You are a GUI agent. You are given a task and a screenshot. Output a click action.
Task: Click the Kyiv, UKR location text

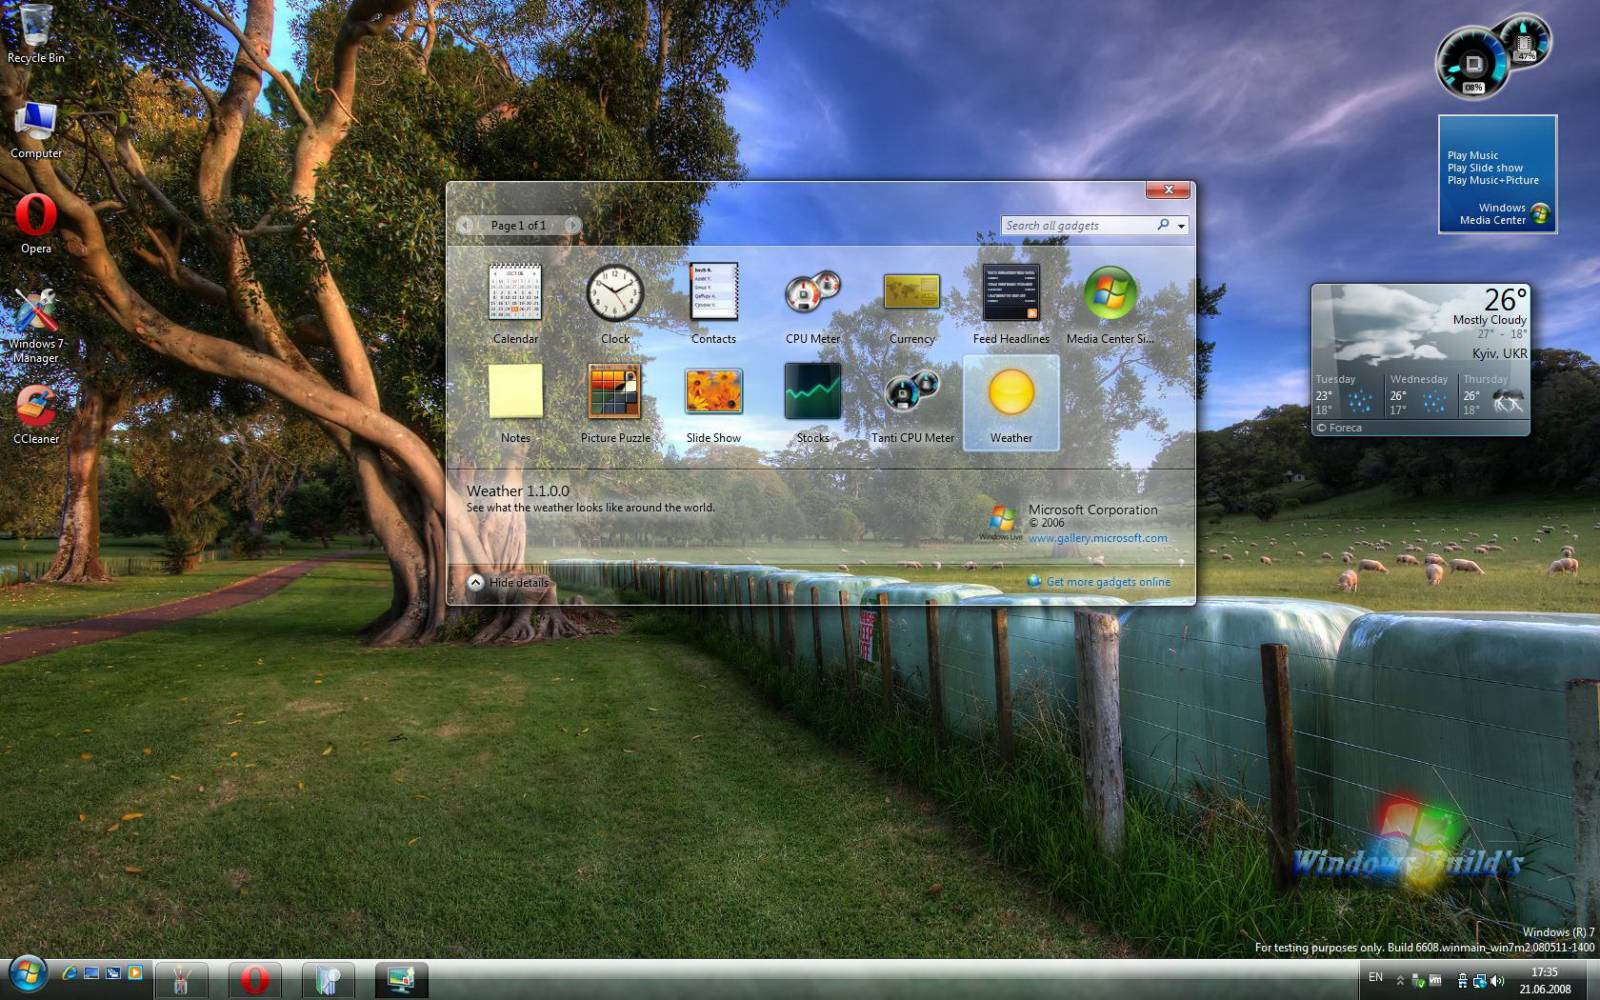tap(1499, 354)
